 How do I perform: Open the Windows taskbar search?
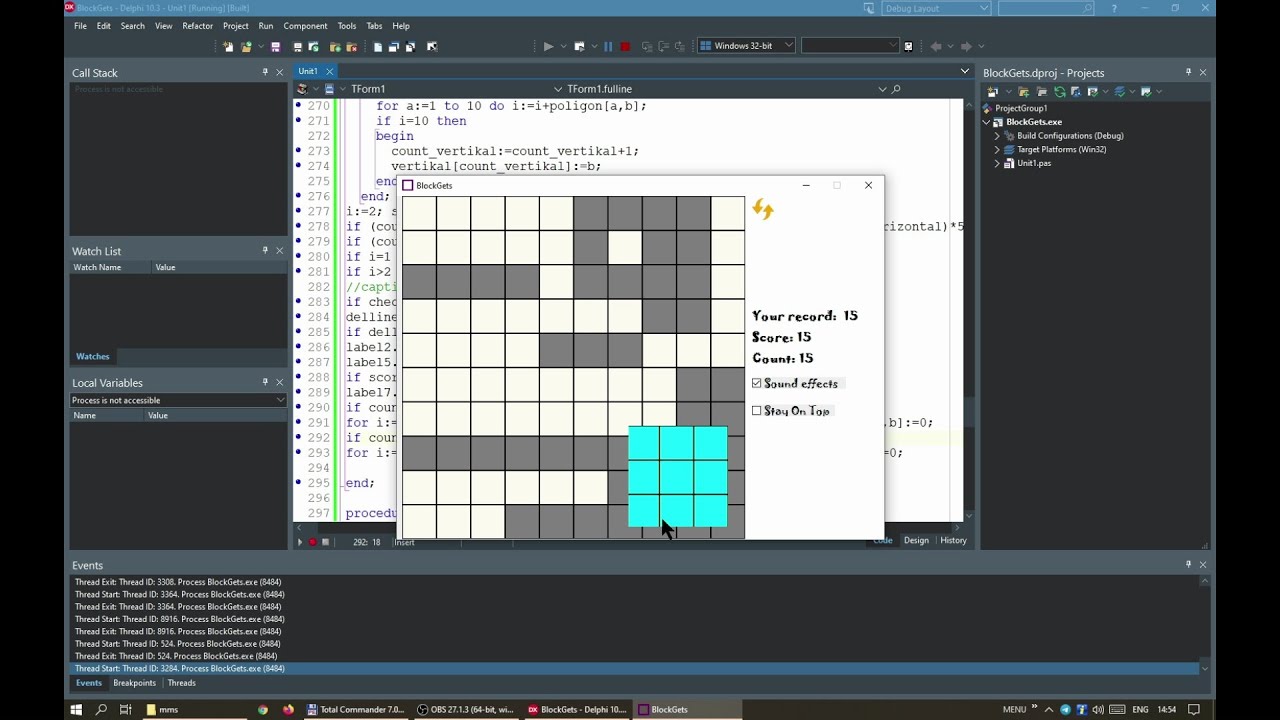click(x=101, y=709)
